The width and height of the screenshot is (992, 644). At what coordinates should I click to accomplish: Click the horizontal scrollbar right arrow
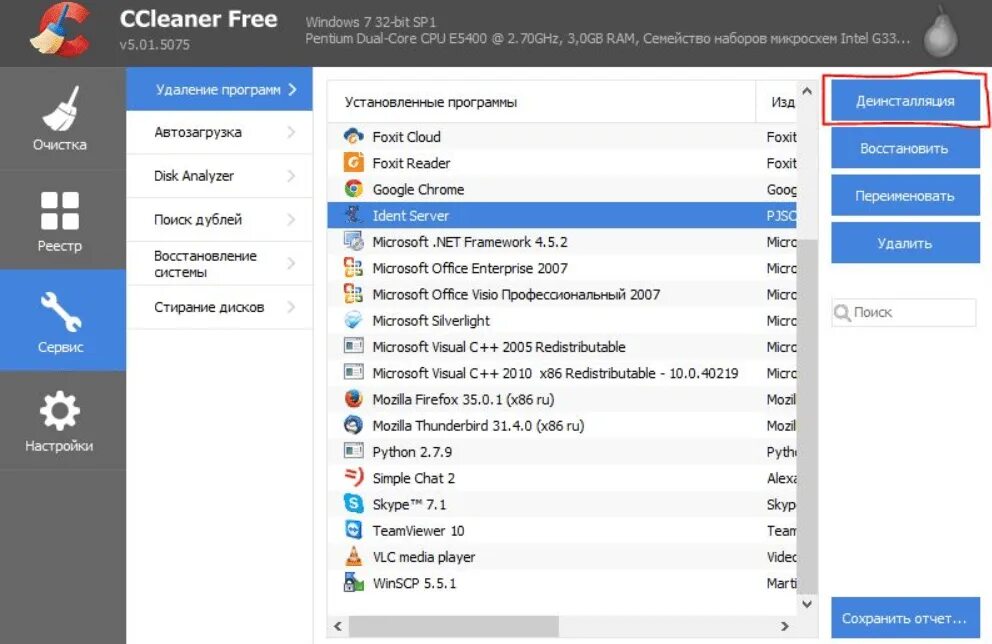784,626
